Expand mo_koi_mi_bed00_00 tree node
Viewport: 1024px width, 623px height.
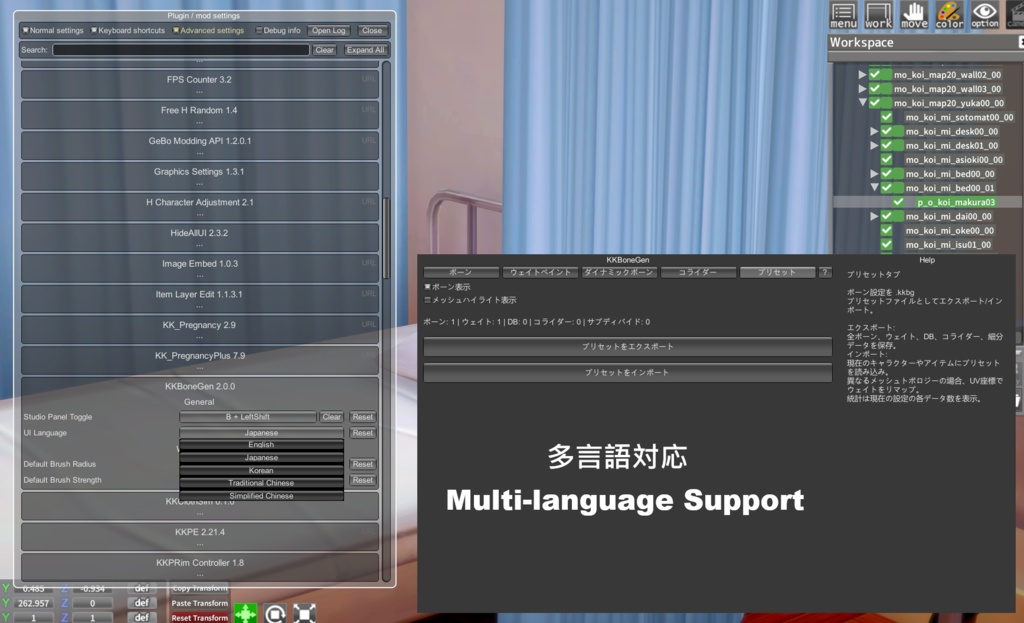pyautogui.click(x=874, y=174)
